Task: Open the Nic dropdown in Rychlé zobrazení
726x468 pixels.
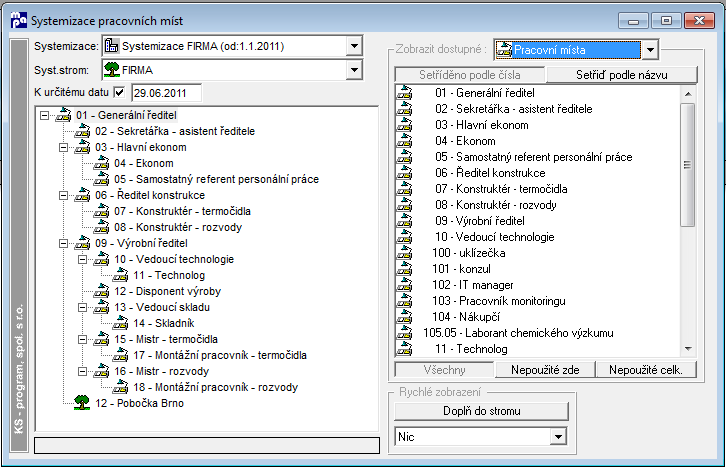Action: (x=558, y=437)
